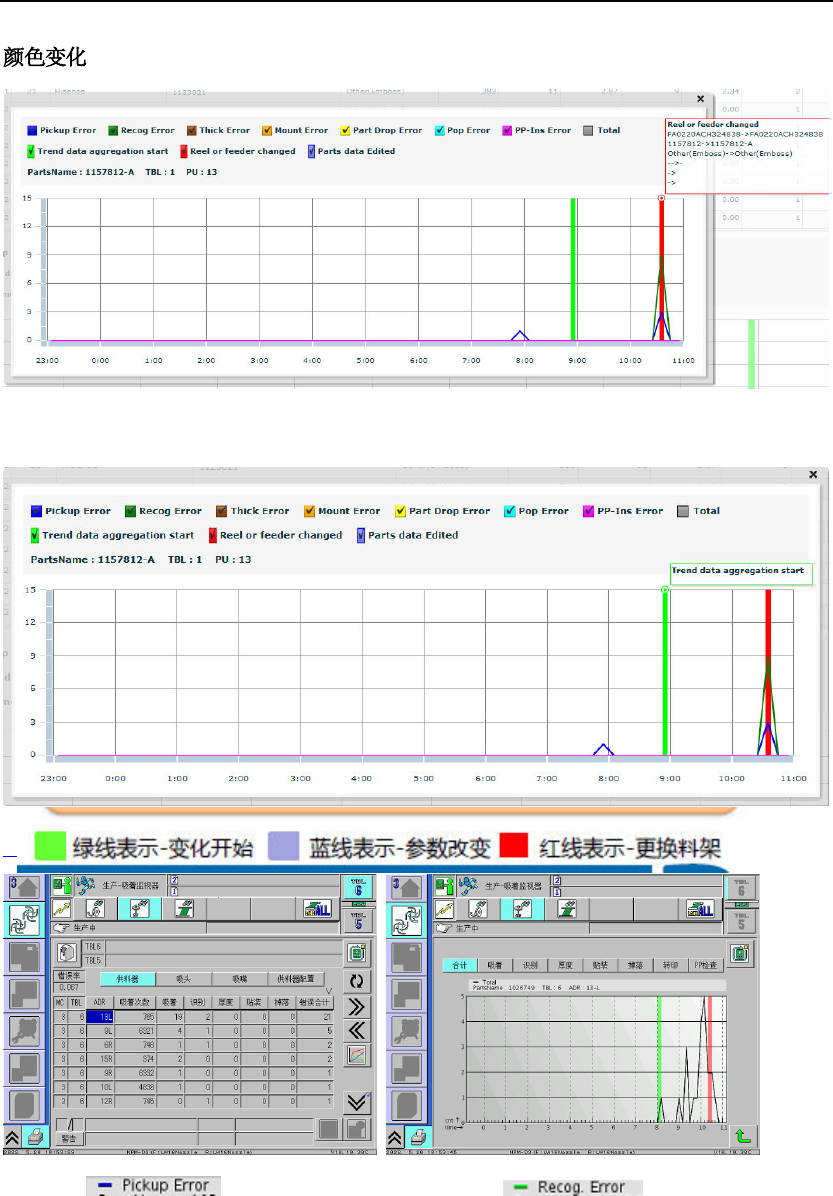Open the yellow trend arrow icon in the trend graph panel
Screen dimensions: 833x1196
pyautogui.click(x=445, y=908)
